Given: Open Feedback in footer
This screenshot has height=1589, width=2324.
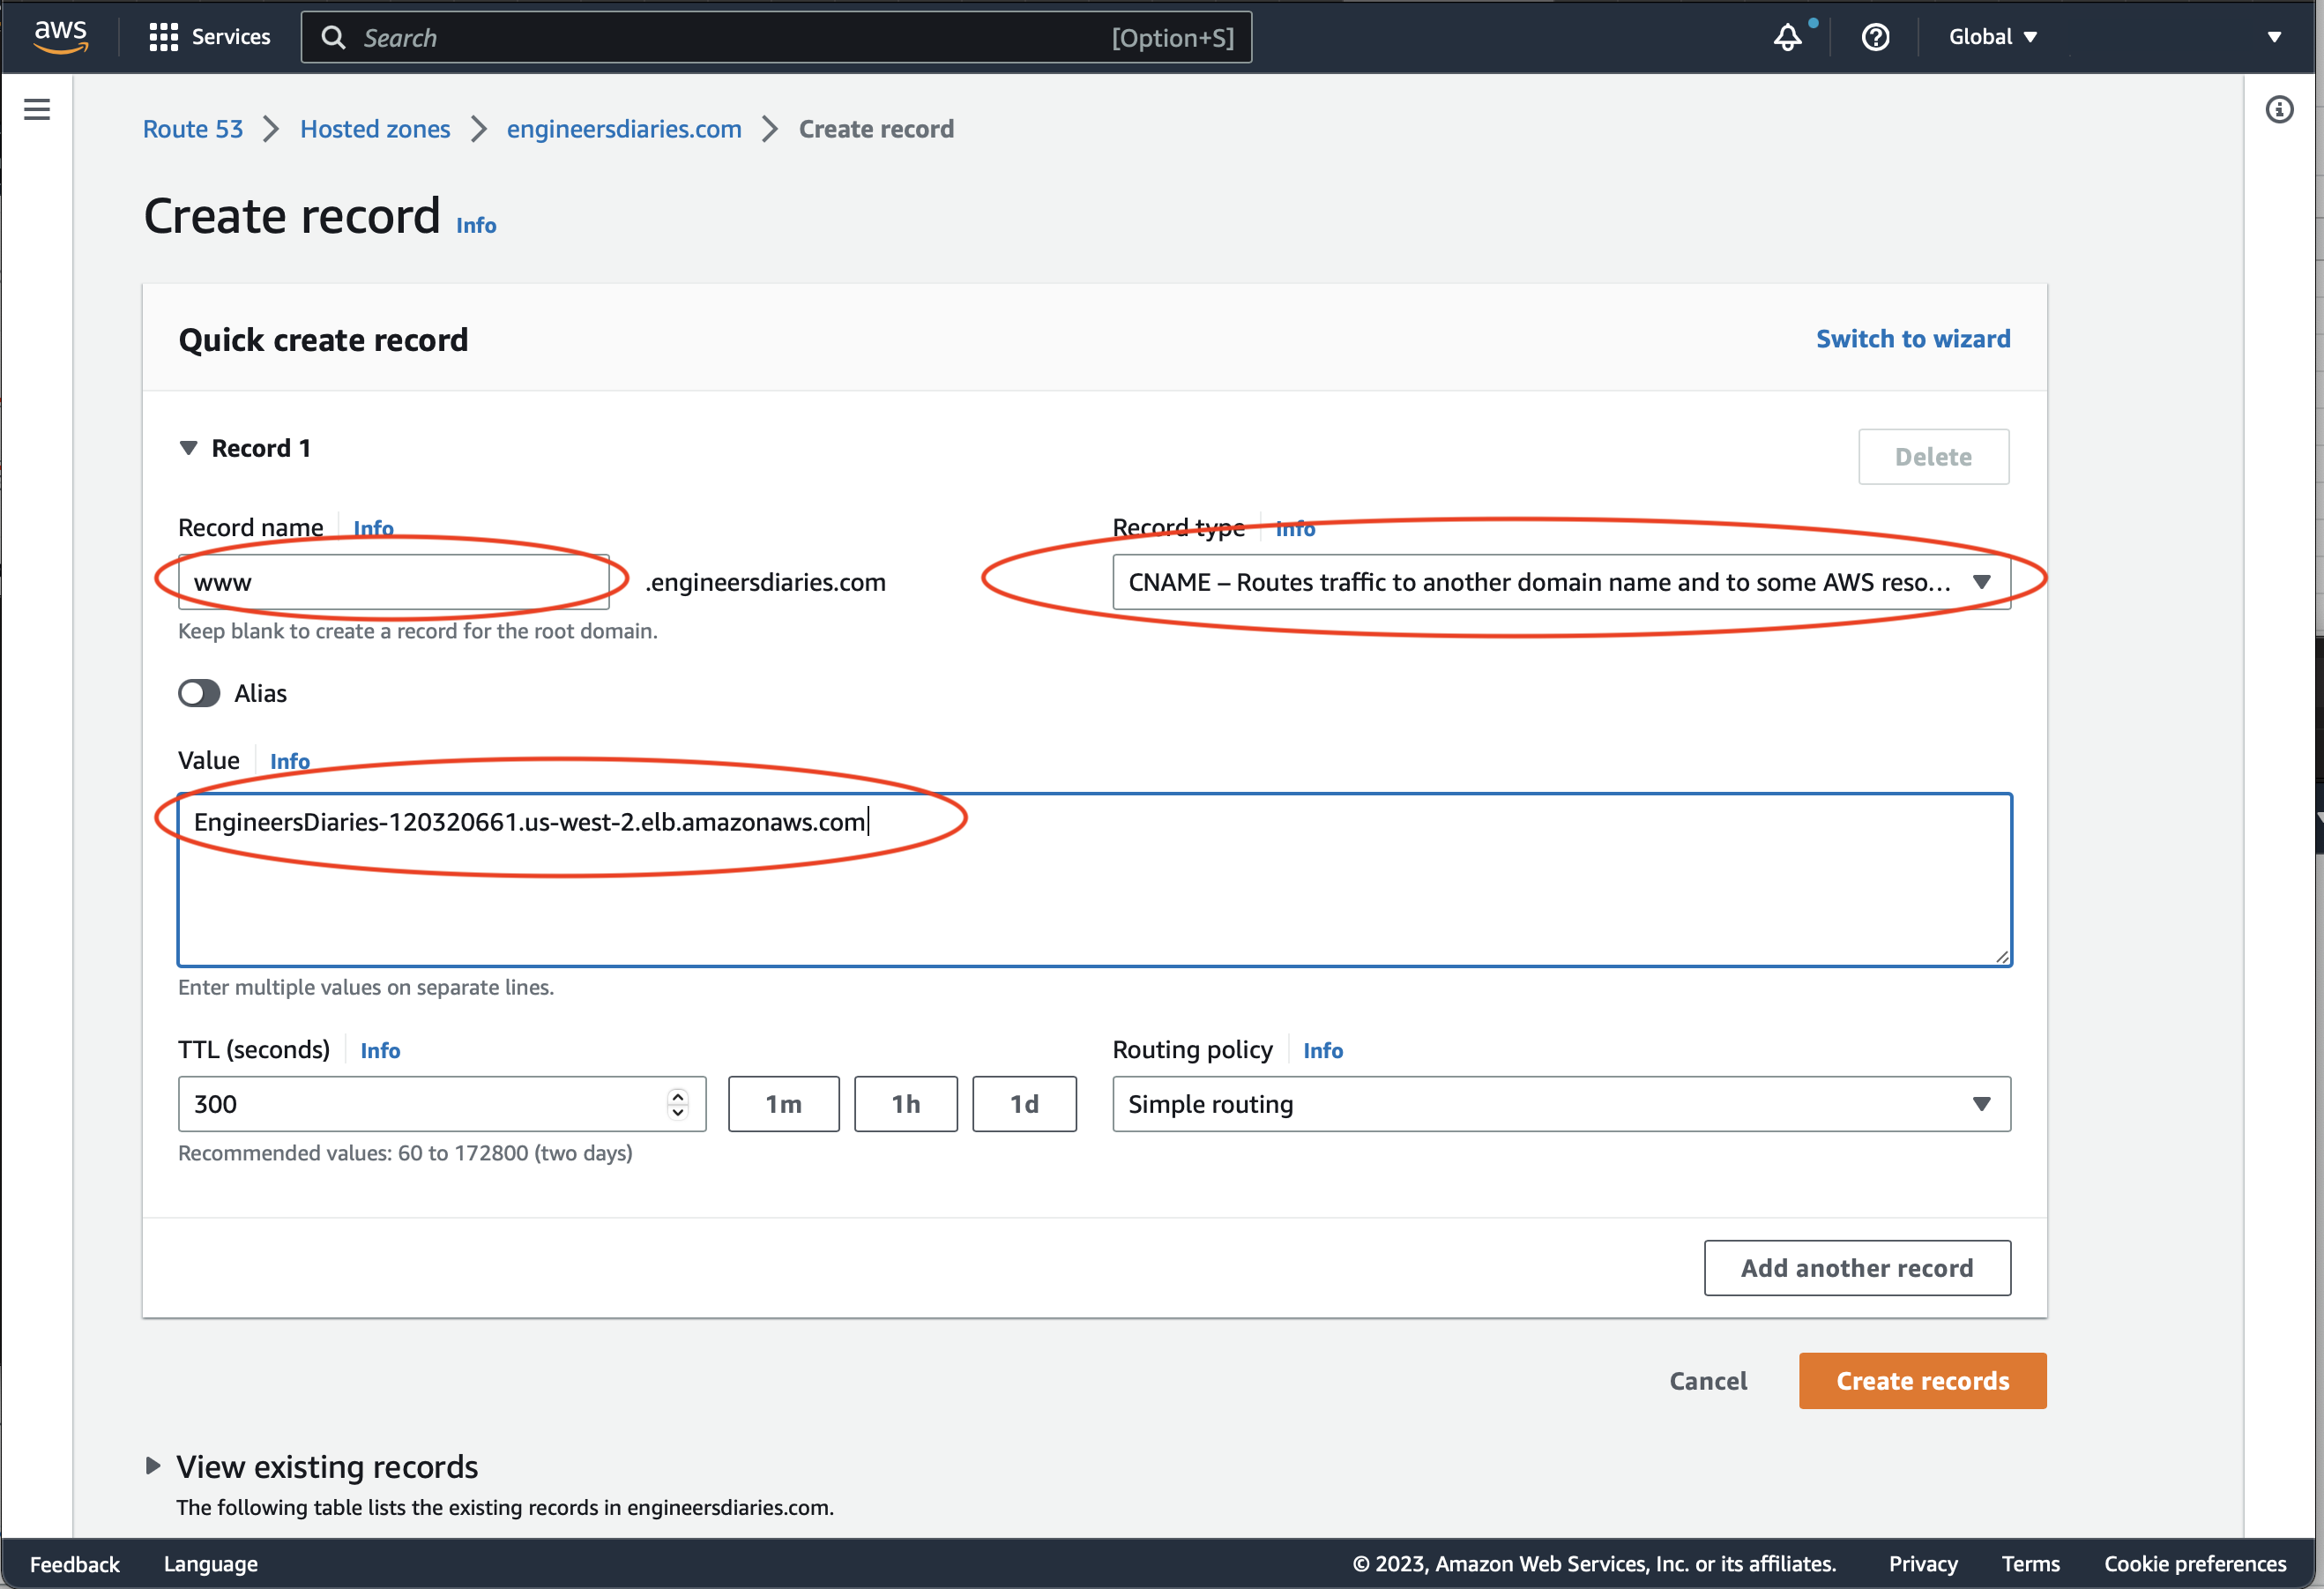Looking at the screenshot, I should click(x=75, y=1564).
